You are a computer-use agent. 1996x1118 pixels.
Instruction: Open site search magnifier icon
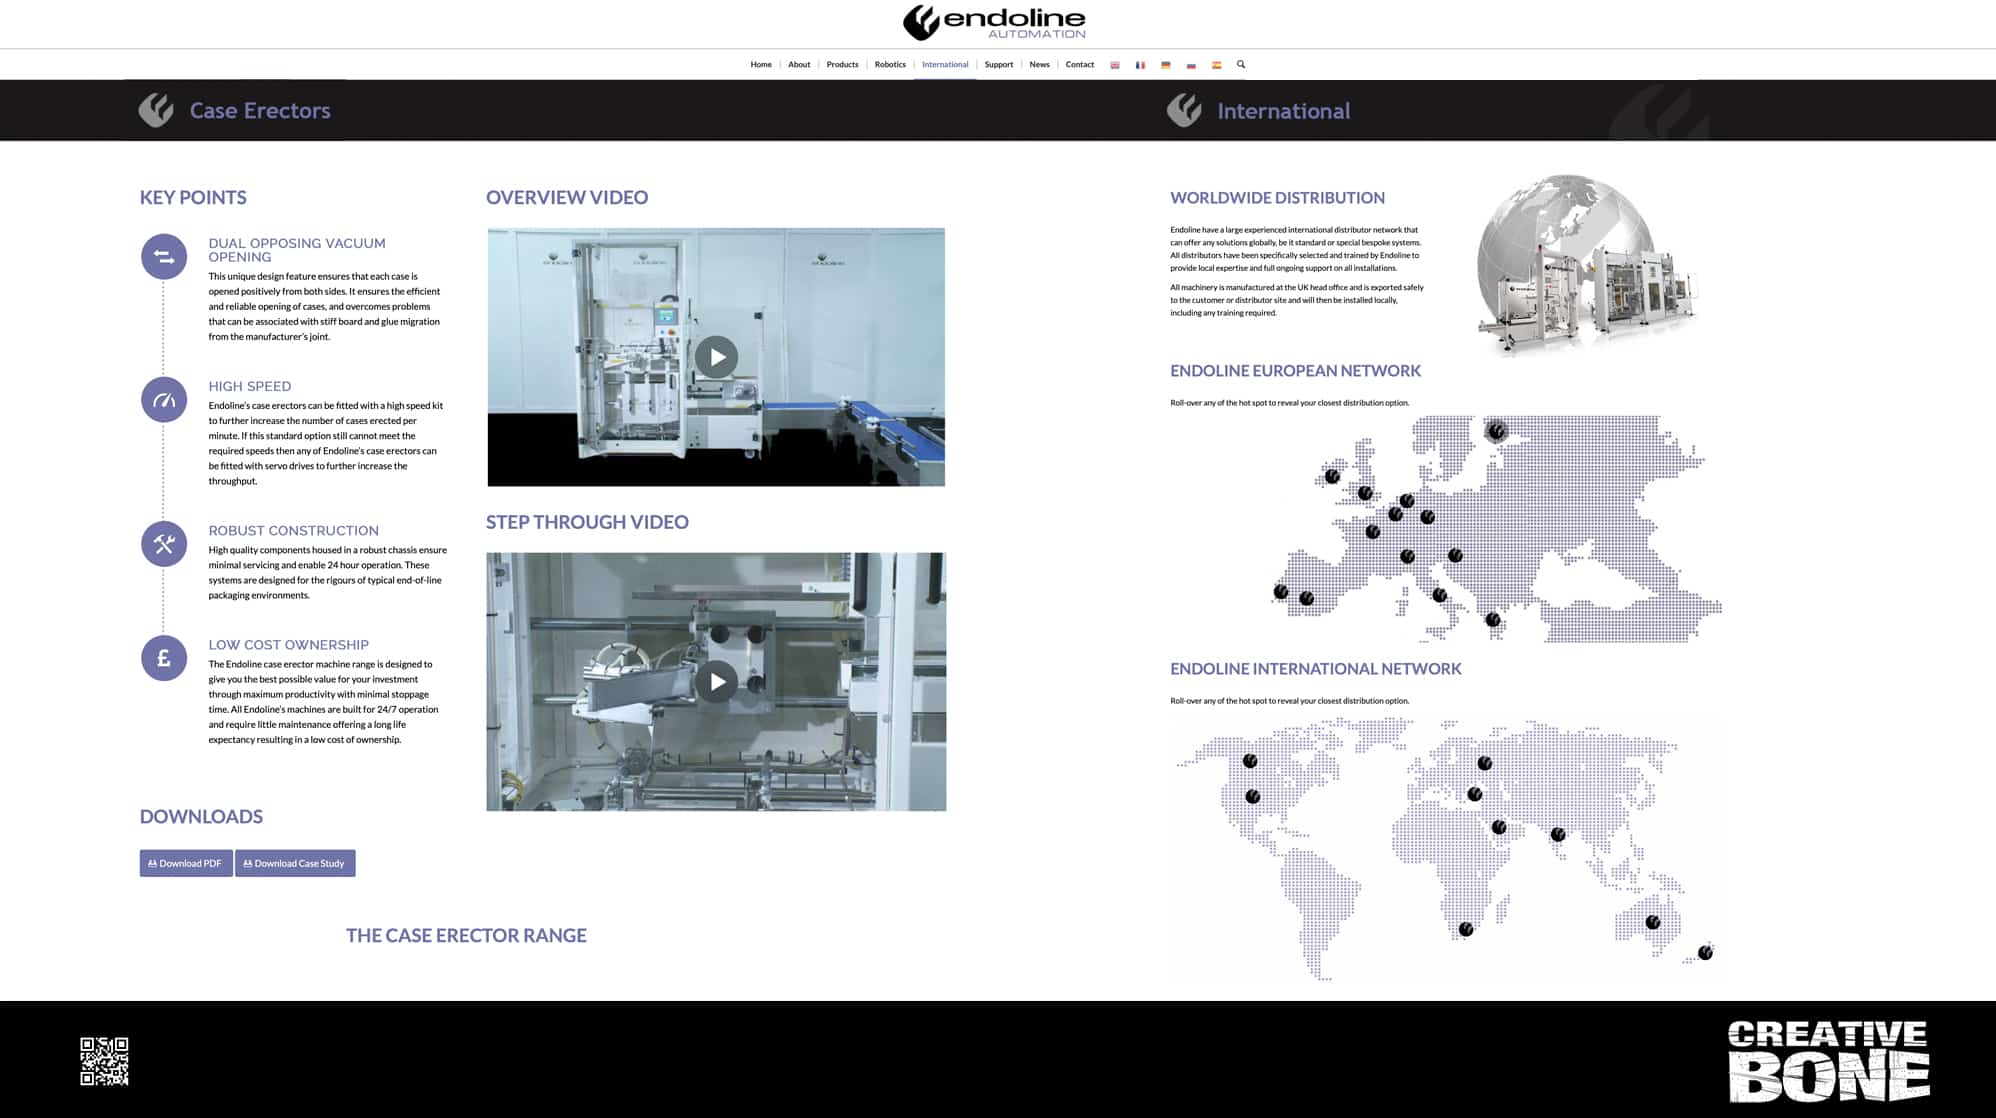[1241, 64]
